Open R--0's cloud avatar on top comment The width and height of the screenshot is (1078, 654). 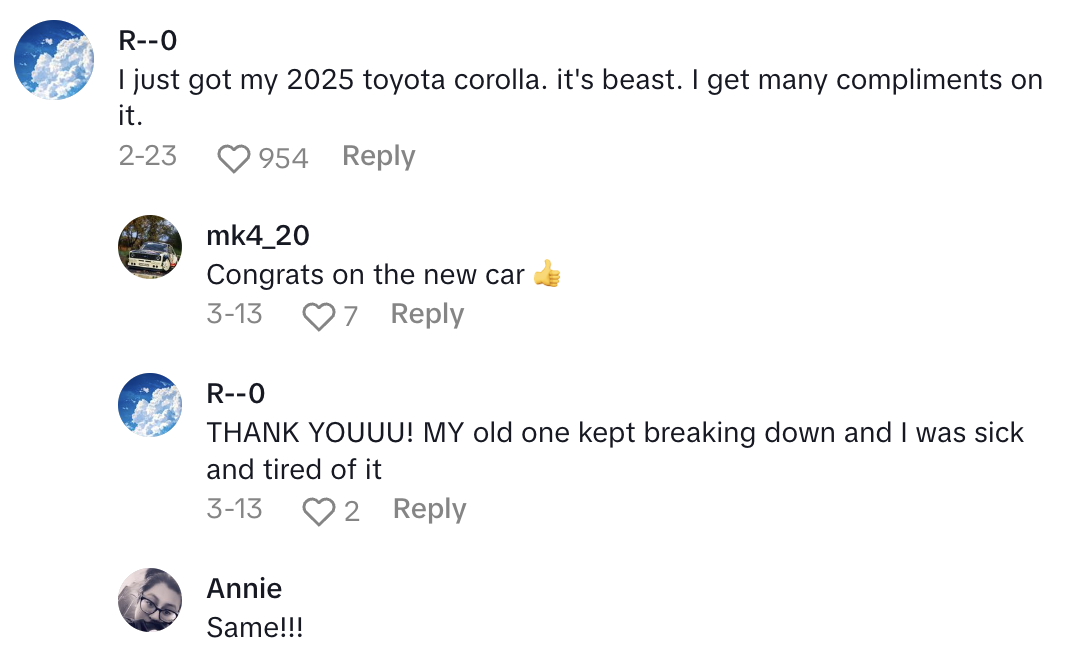[54, 60]
